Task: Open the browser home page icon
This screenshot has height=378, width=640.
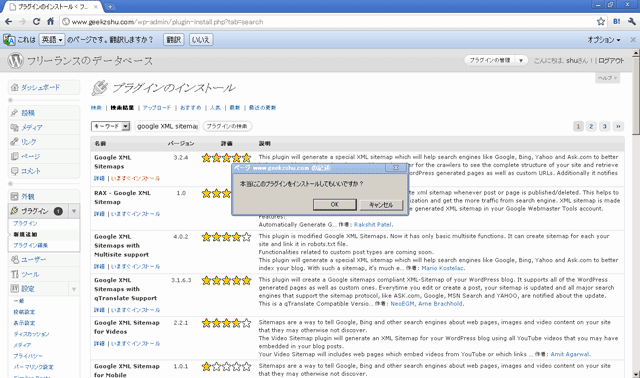Action: click(50, 22)
